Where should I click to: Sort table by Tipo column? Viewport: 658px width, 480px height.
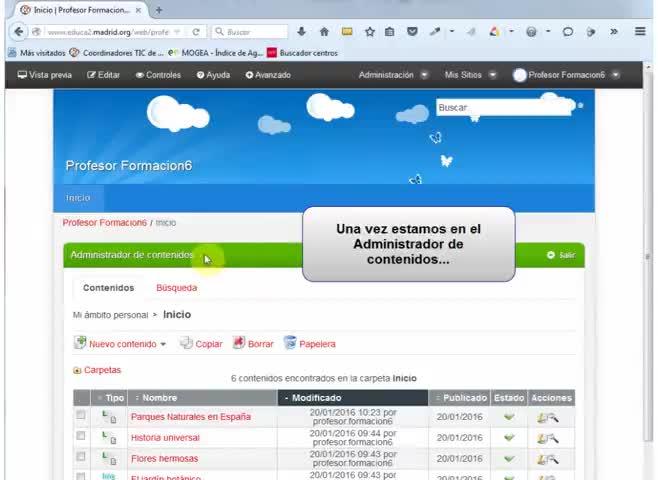tap(111, 398)
